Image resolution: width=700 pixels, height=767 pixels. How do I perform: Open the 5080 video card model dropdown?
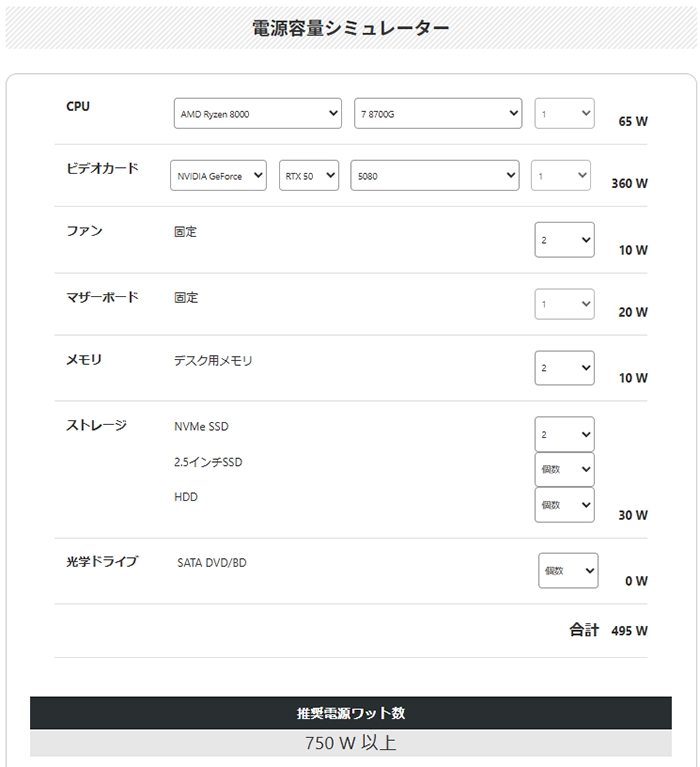[x=434, y=176]
